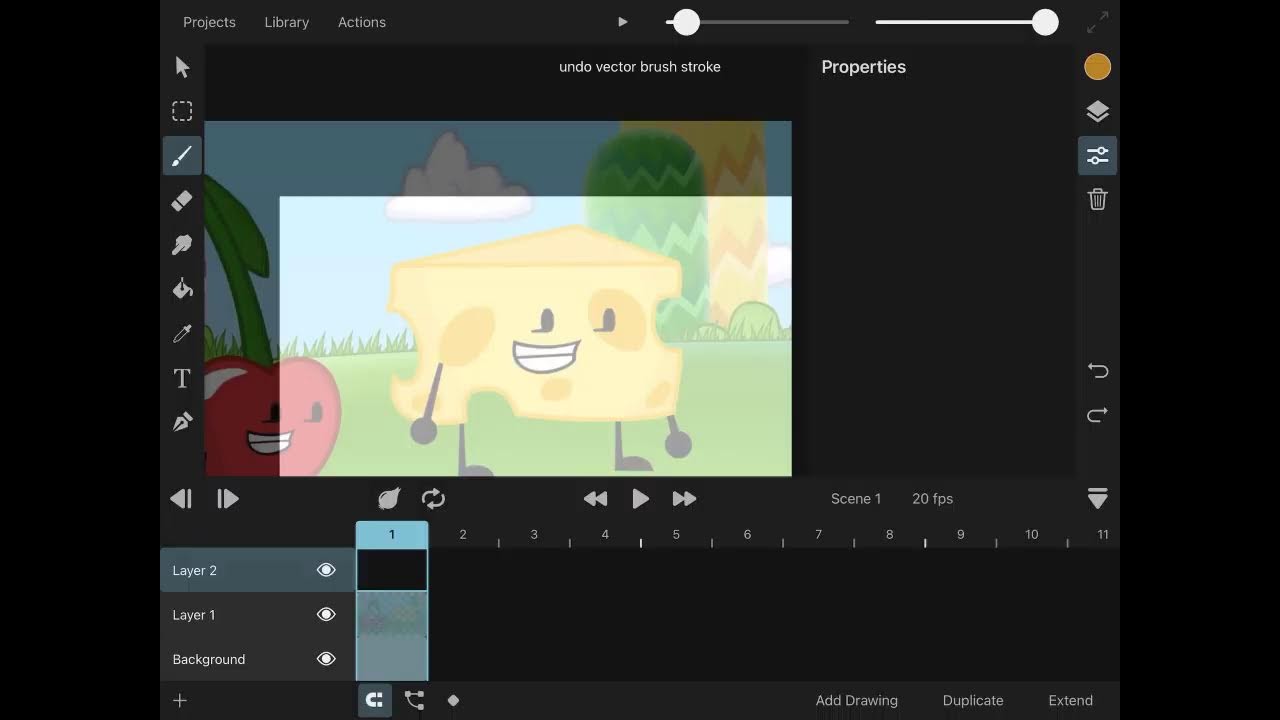The image size is (1280, 720).
Task: Activate the Paint Bucket fill tool
Action: click(x=182, y=289)
